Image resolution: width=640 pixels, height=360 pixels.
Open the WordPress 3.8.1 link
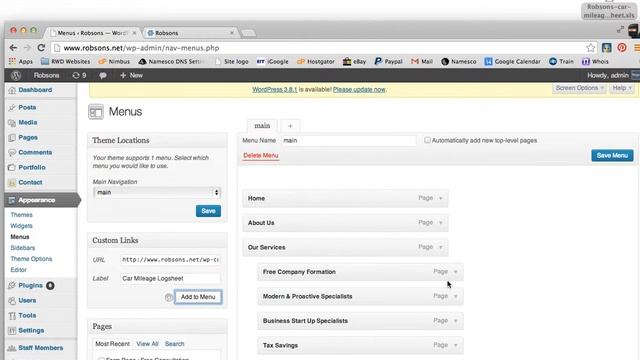point(275,89)
